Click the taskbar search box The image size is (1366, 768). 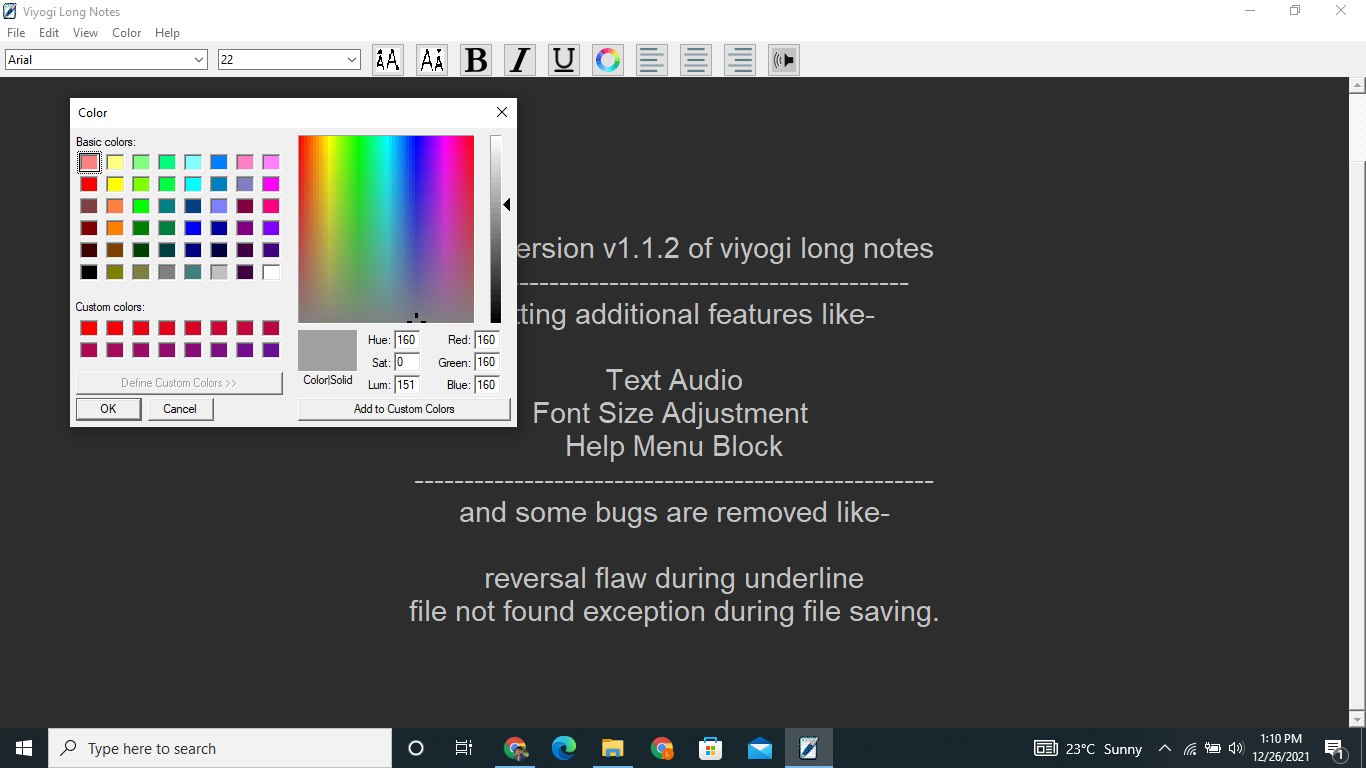(x=220, y=748)
